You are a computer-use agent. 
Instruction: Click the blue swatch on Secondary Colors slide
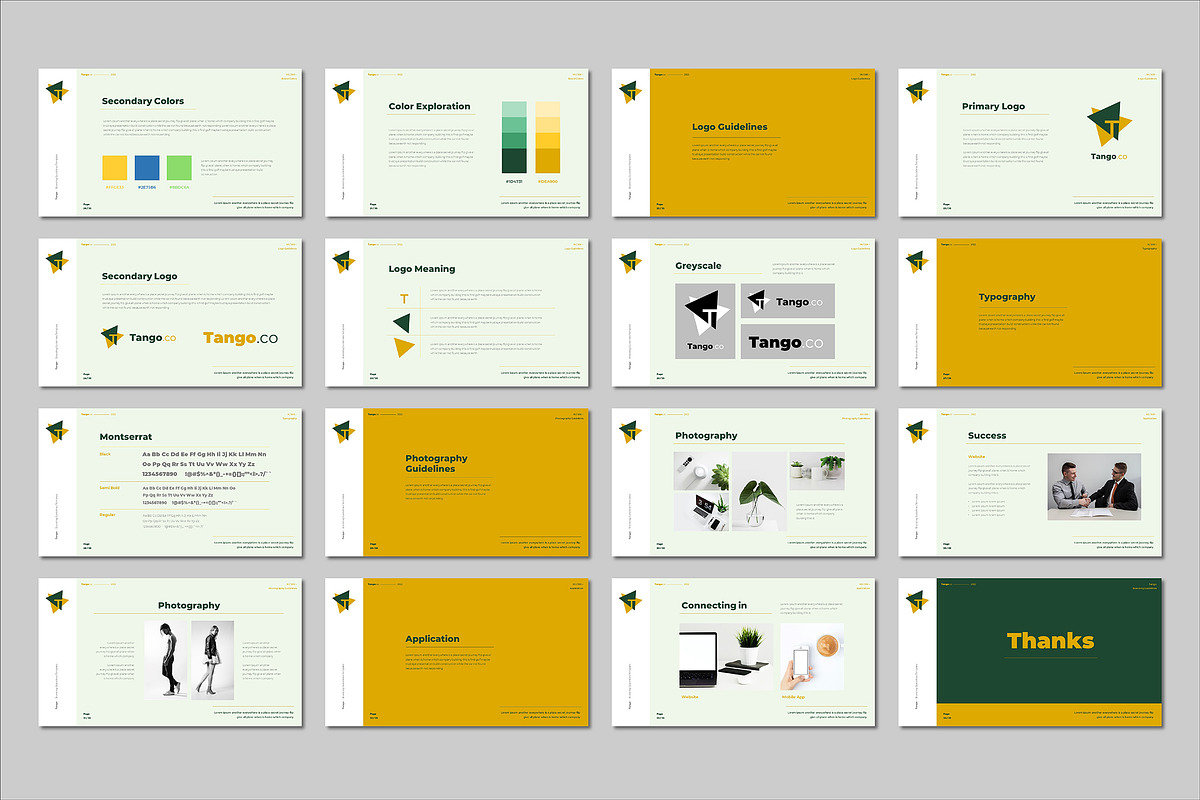click(146, 167)
